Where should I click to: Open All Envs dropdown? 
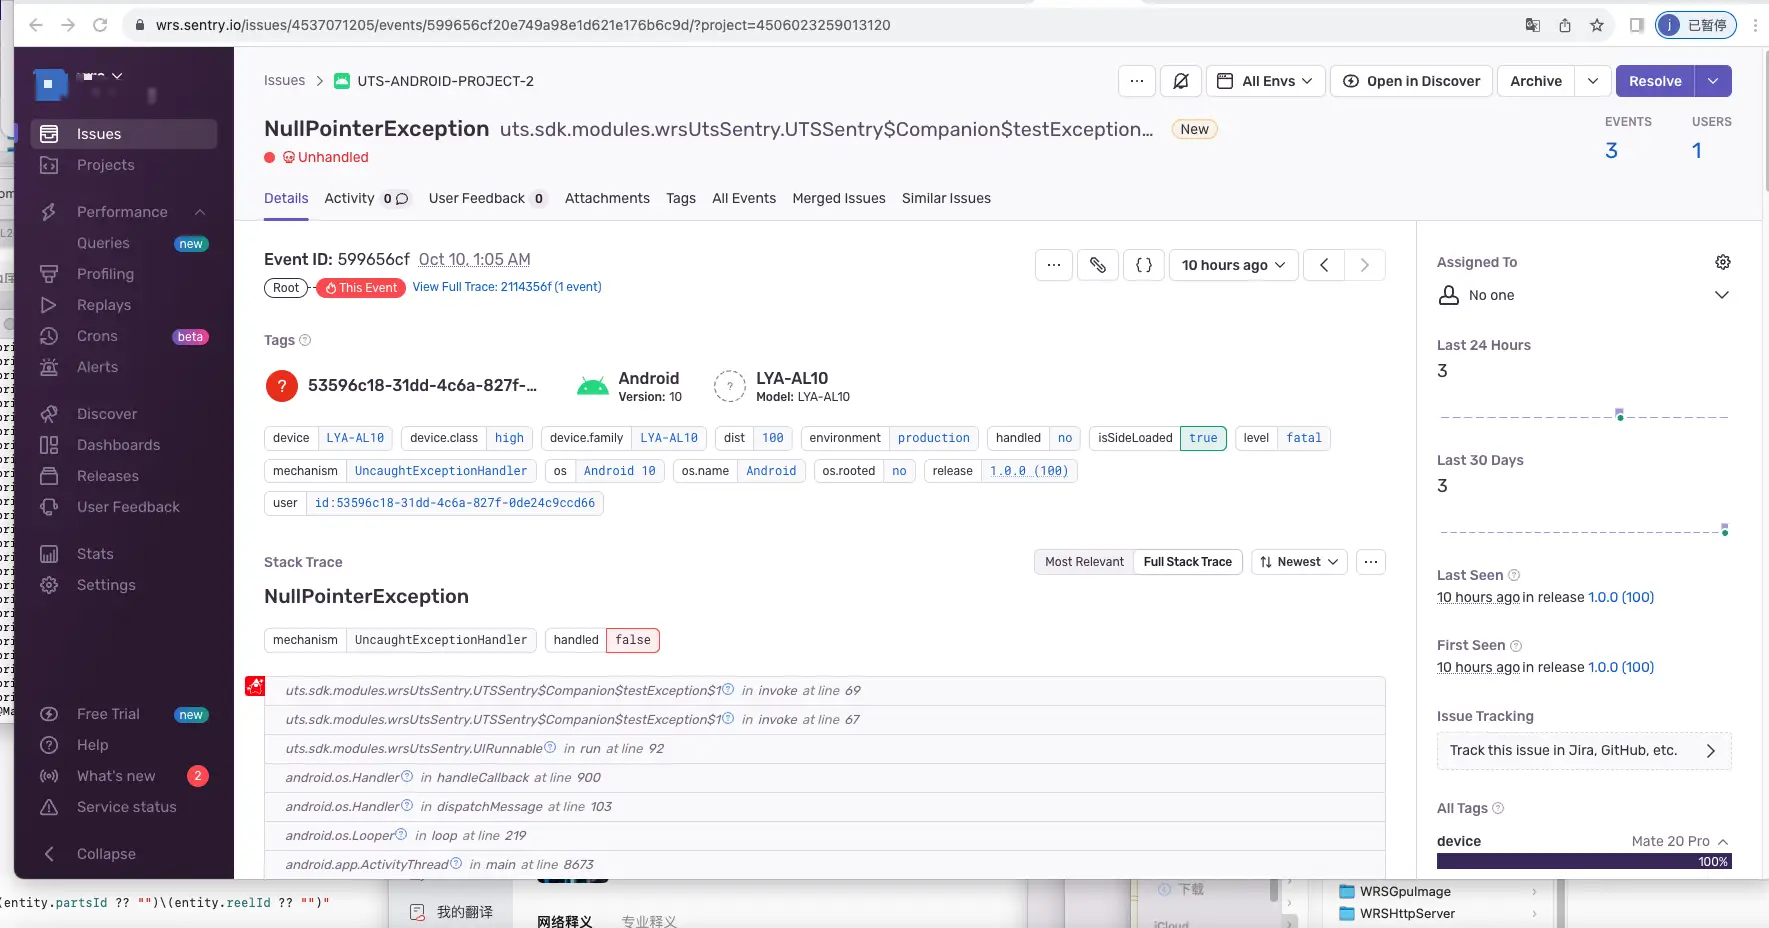pyautogui.click(x=1266, y=81)
